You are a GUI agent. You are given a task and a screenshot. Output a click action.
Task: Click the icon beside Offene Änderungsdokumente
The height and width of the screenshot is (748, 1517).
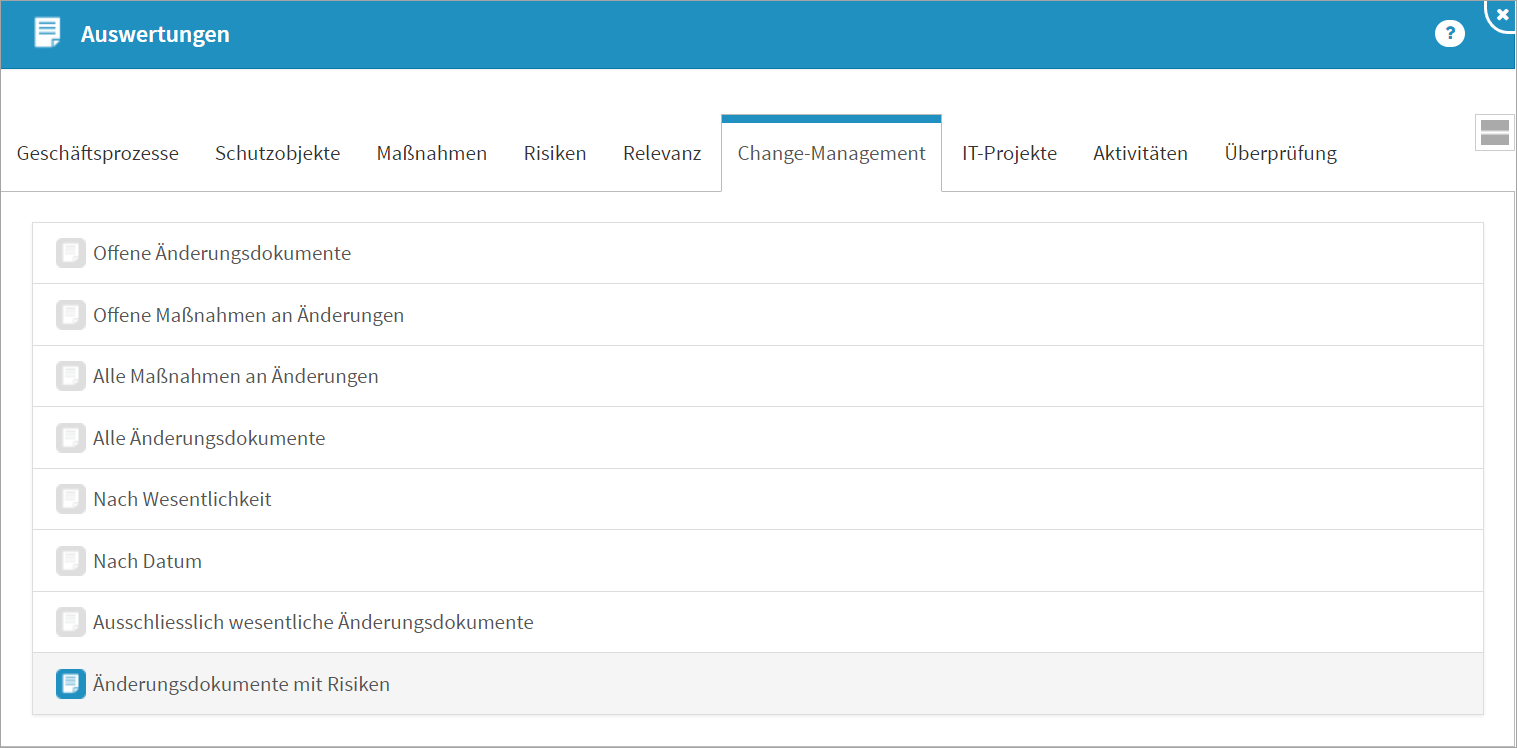point(70,253)
